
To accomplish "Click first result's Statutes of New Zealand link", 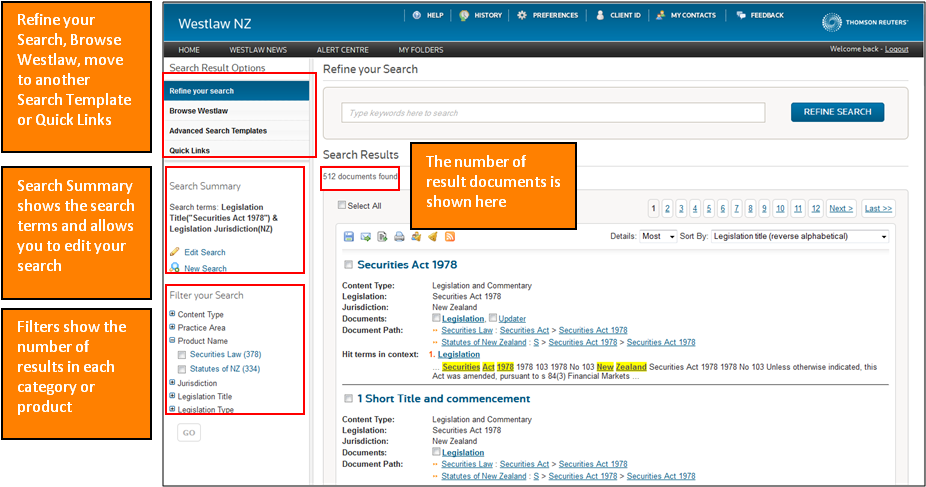I will pyautogui.click(x=484, y=342).
